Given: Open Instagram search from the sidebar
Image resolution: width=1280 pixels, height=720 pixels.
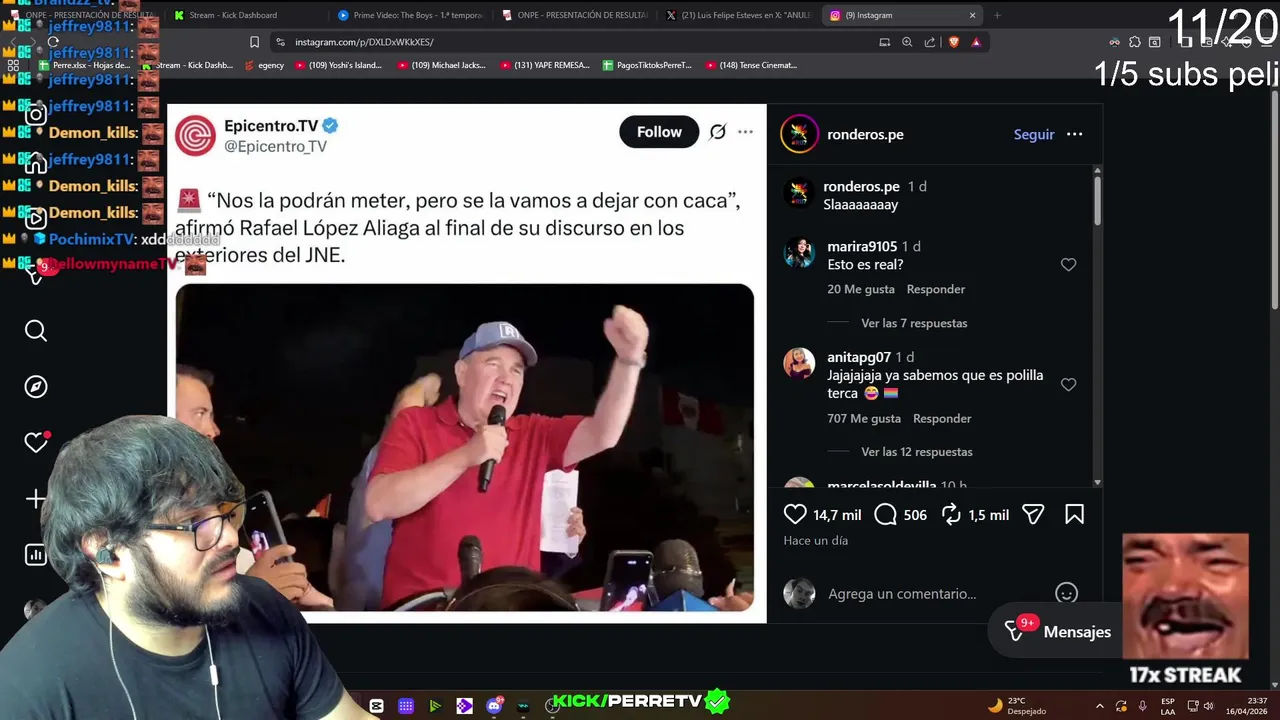Looking at the screenshot, I should [36, 331].
